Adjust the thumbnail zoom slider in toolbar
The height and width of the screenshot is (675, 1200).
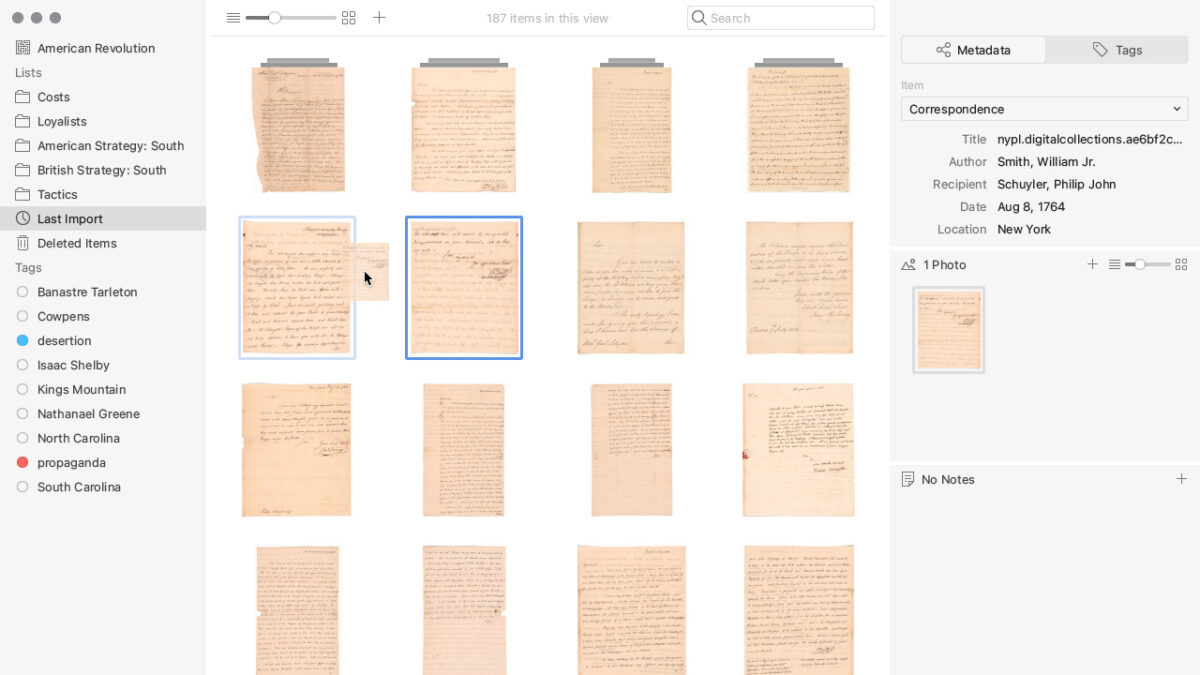(290, 18)
